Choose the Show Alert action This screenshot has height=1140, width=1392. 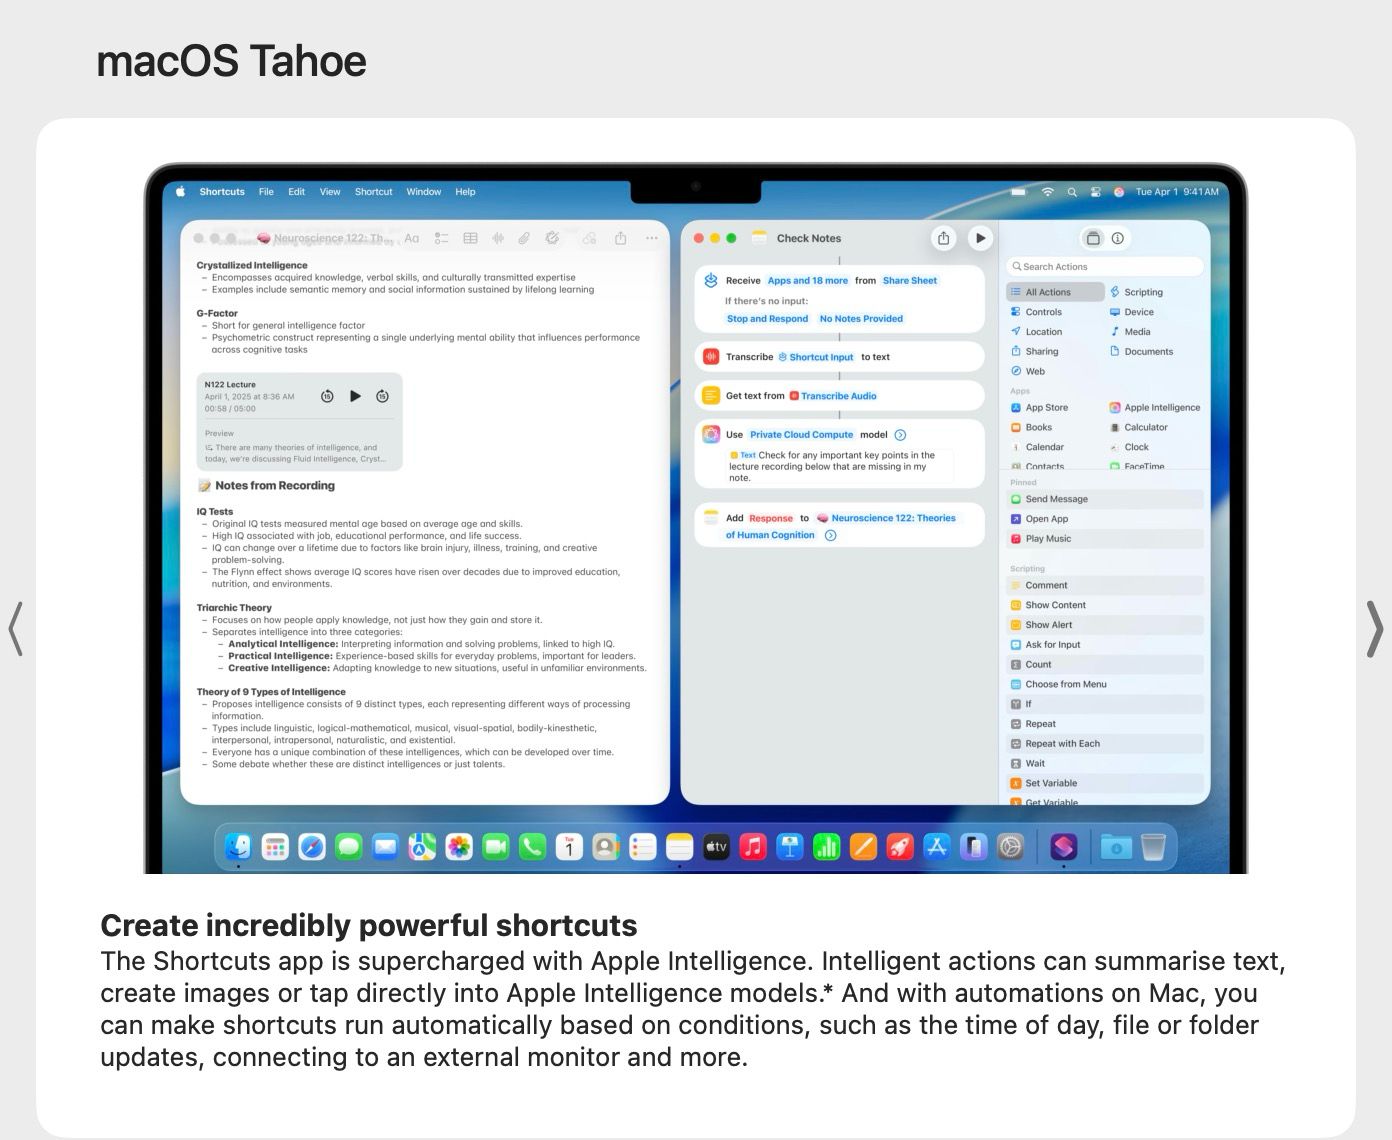[1048, 625]
